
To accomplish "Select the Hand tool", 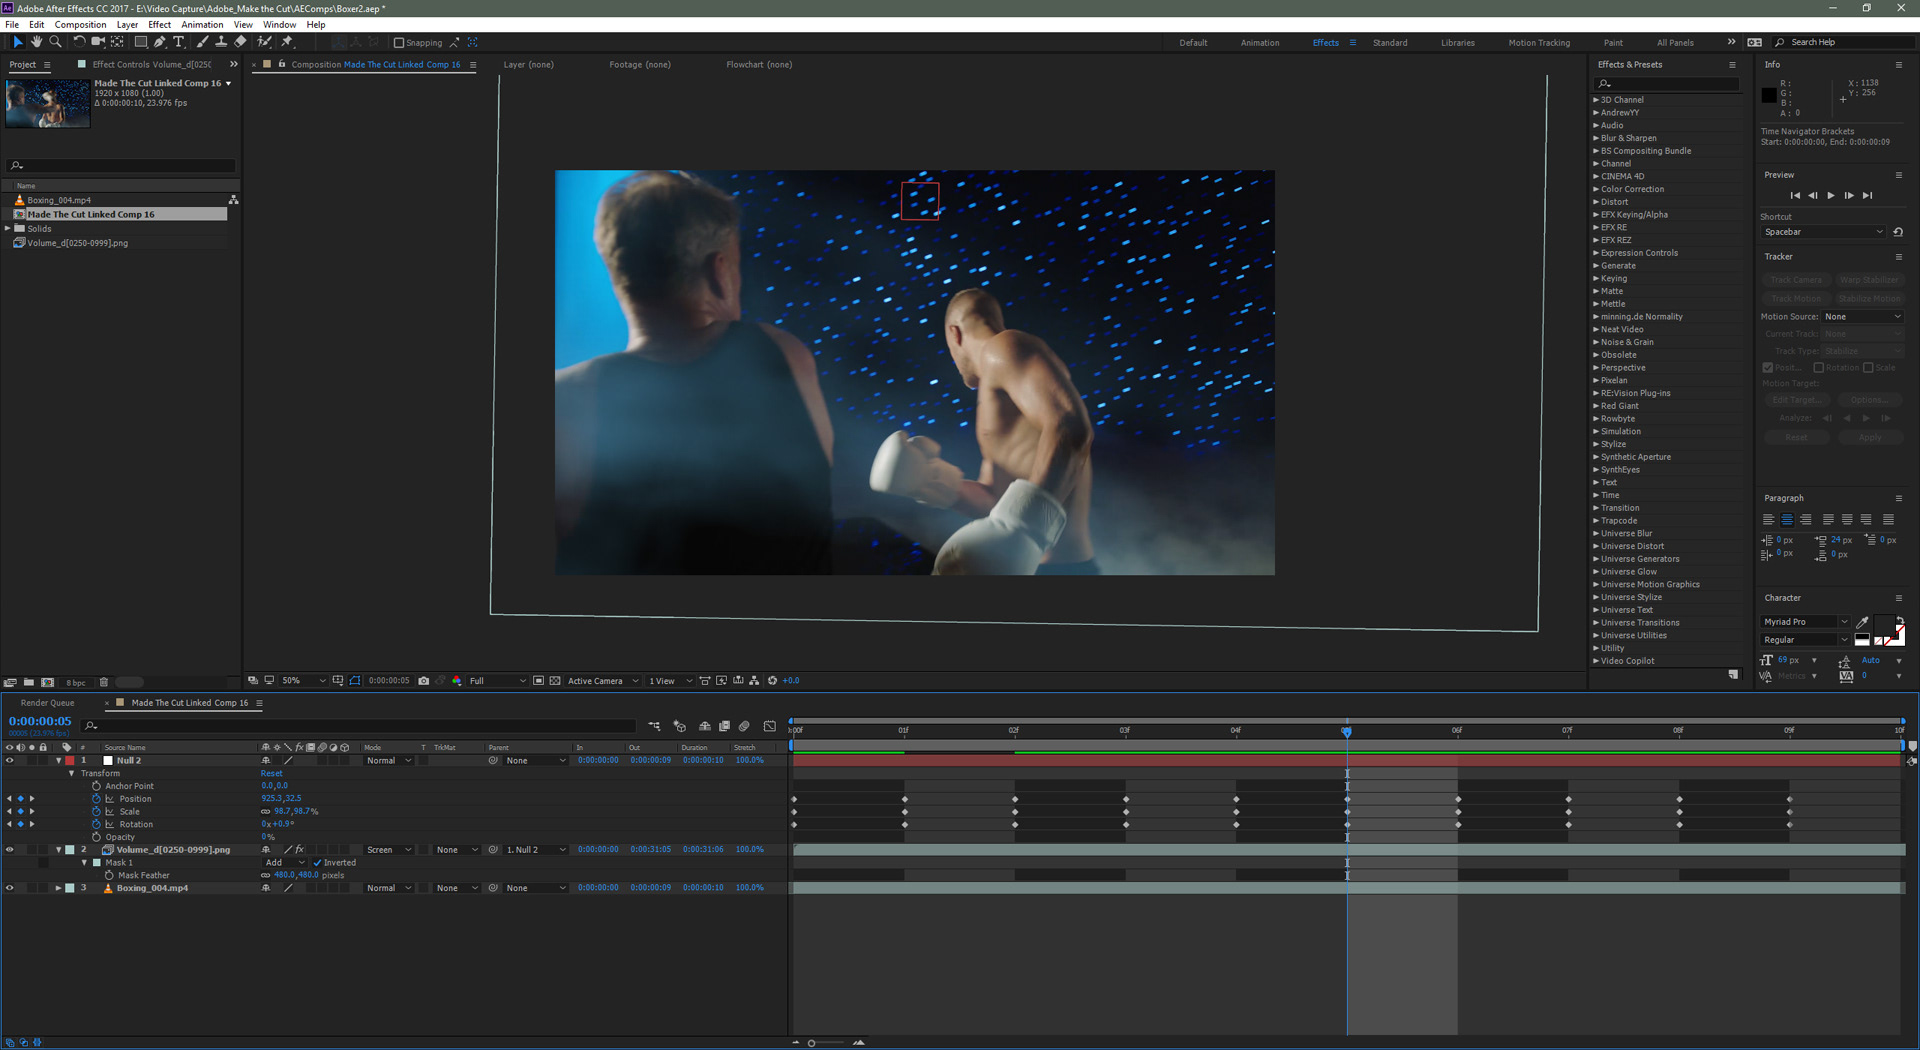I will (36, 42).
